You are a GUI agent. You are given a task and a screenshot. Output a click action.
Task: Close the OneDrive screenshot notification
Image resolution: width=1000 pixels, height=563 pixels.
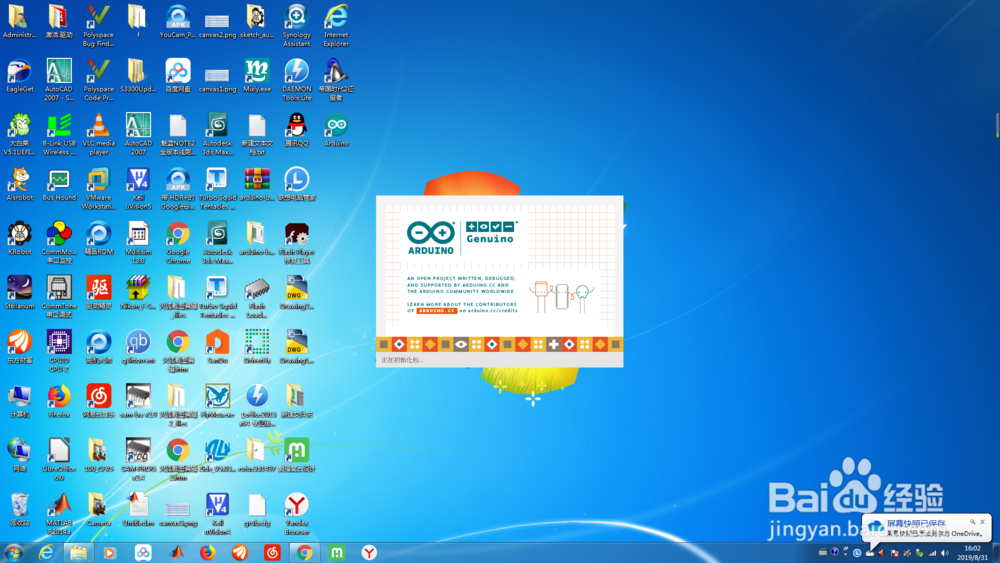point(982,522)
